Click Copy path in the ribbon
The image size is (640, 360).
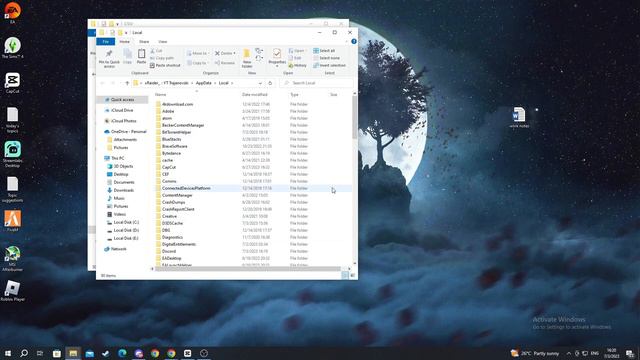tap(162, 58)
